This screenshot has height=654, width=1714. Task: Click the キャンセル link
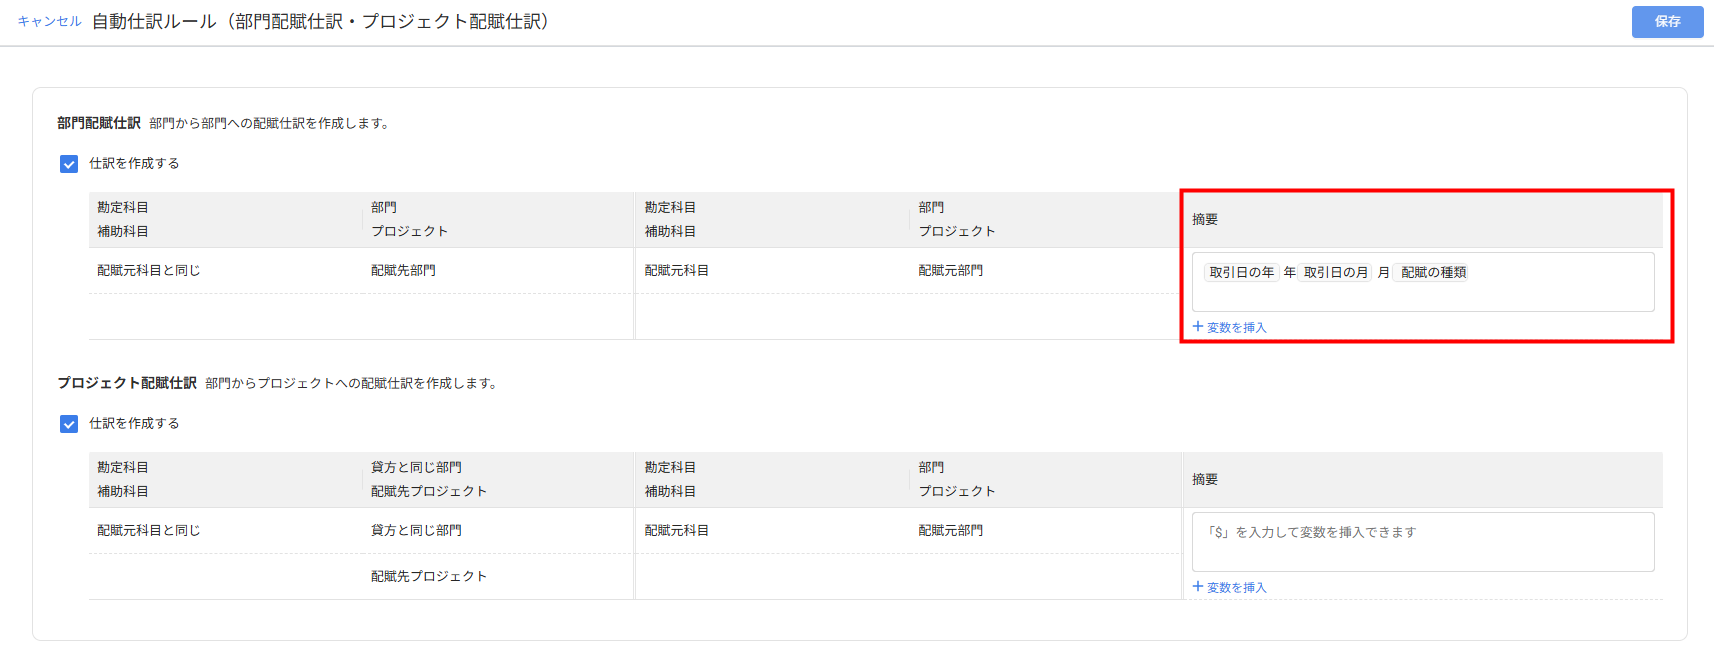click(x=49, y=21)
